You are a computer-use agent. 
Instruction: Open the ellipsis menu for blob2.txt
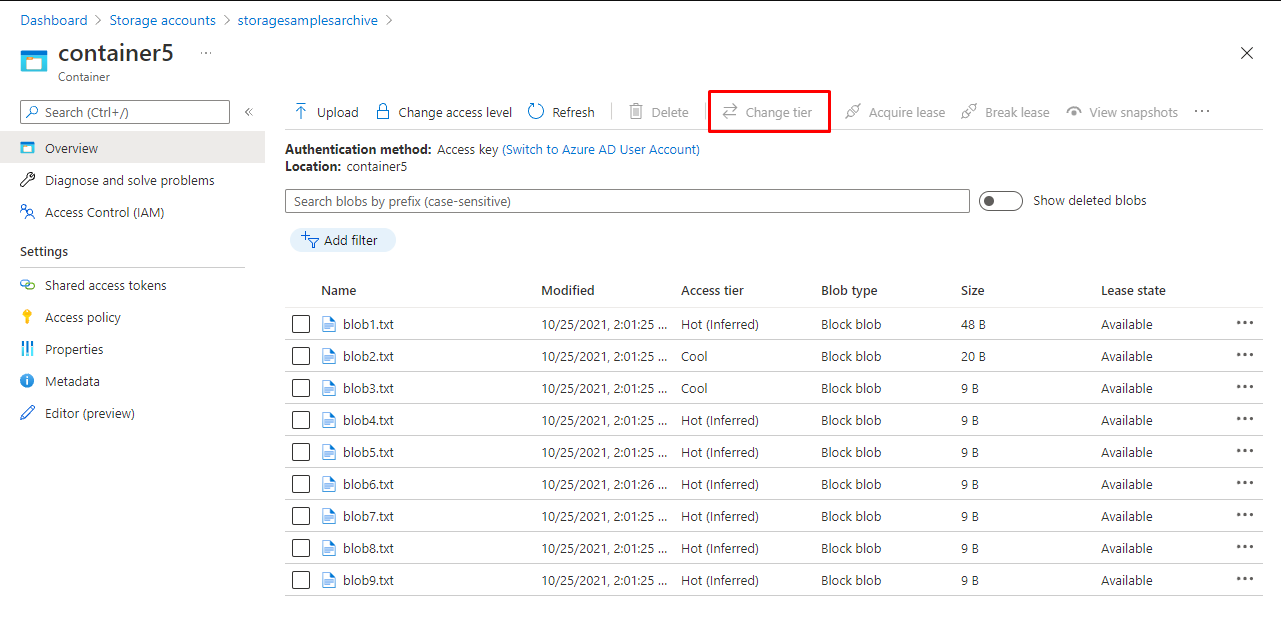pos(1245,355)
